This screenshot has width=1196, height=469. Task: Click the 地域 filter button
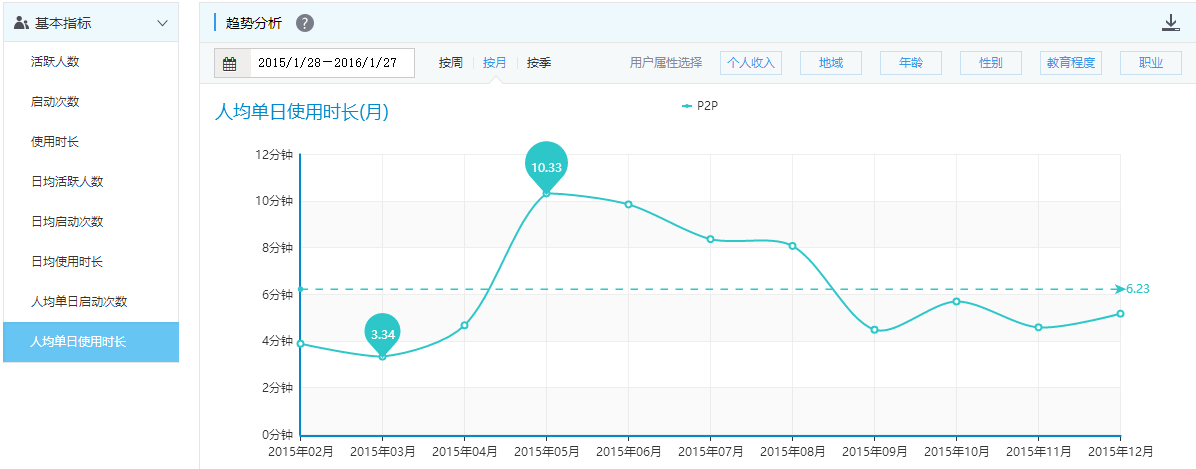pos(830,63)
